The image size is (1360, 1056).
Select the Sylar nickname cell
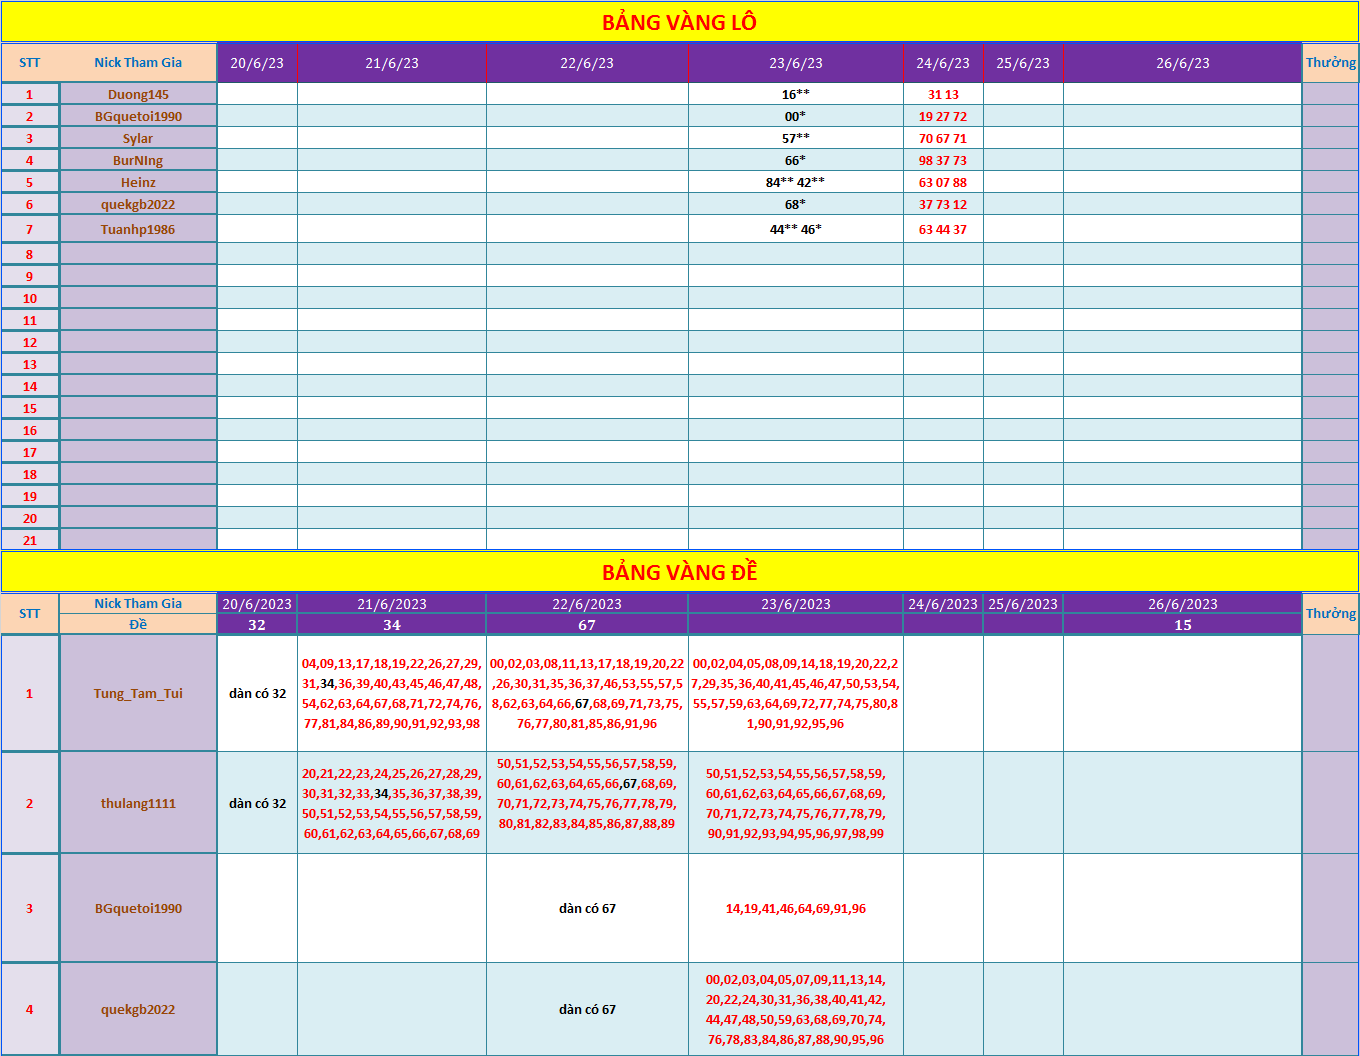click(x=138, y=138)
